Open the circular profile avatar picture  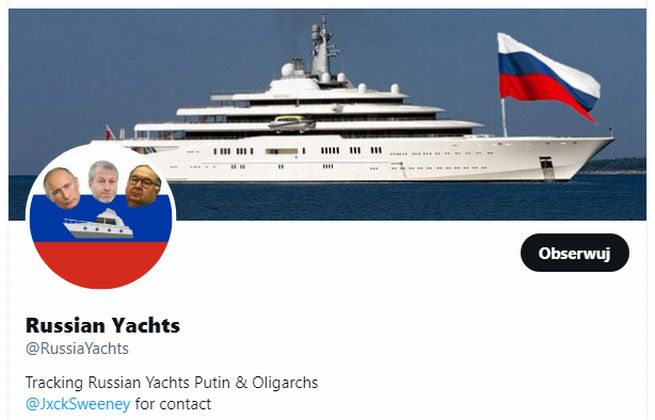point(101,216)
